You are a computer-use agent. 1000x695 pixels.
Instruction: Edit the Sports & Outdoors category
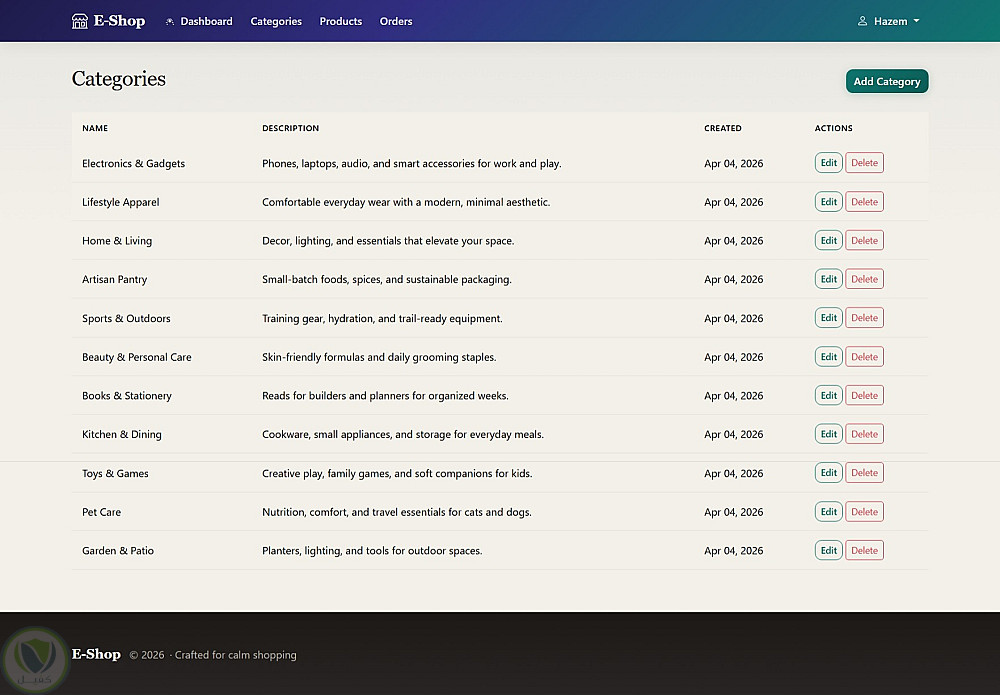[828, 318]
